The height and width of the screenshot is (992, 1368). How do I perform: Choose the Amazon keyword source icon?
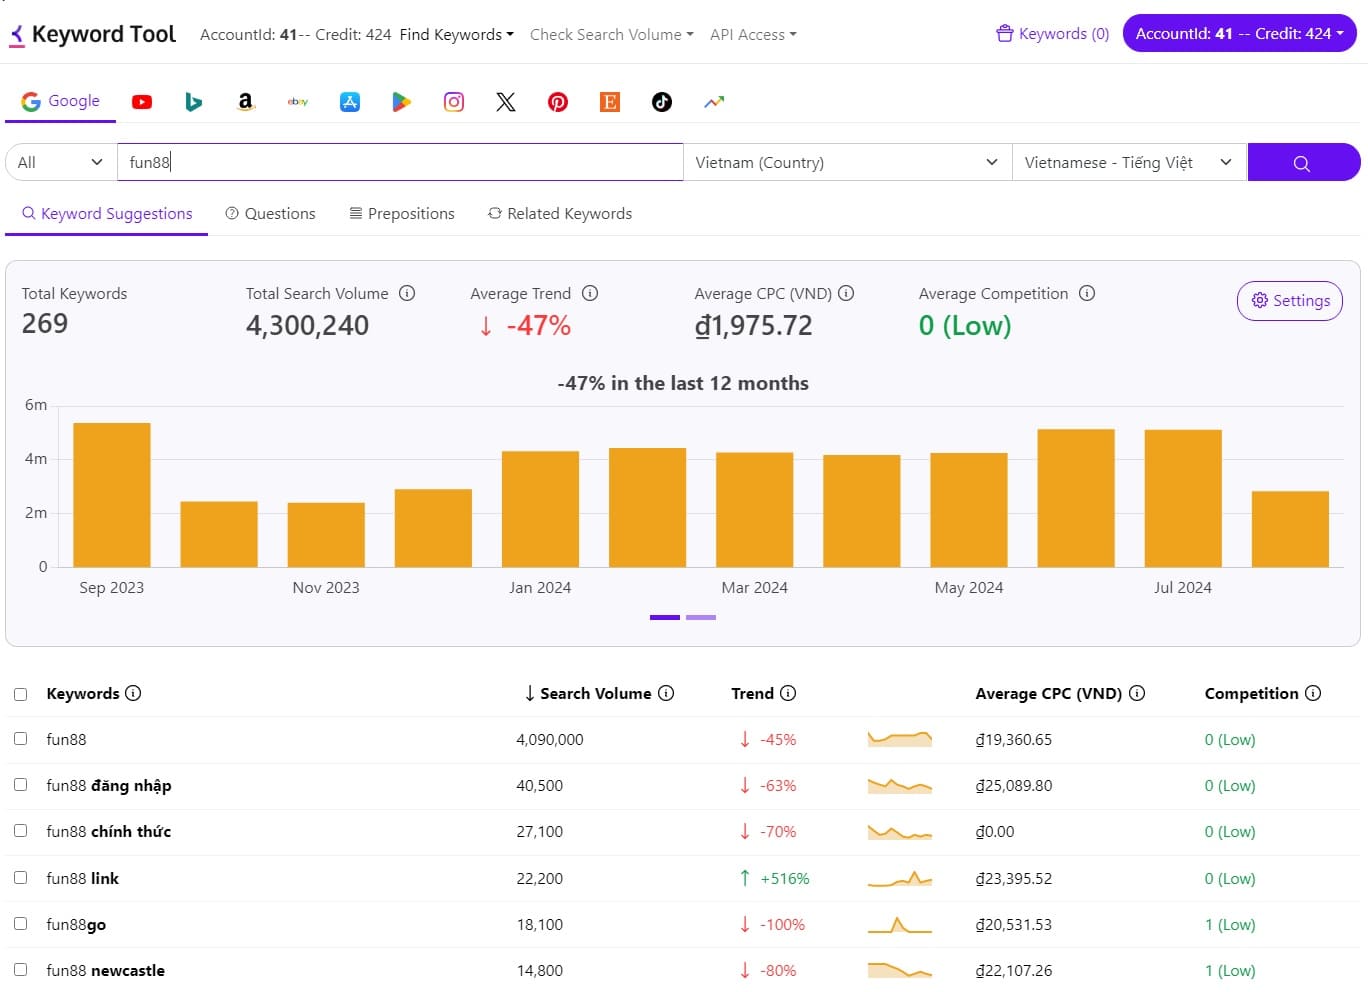pos(245,102)
